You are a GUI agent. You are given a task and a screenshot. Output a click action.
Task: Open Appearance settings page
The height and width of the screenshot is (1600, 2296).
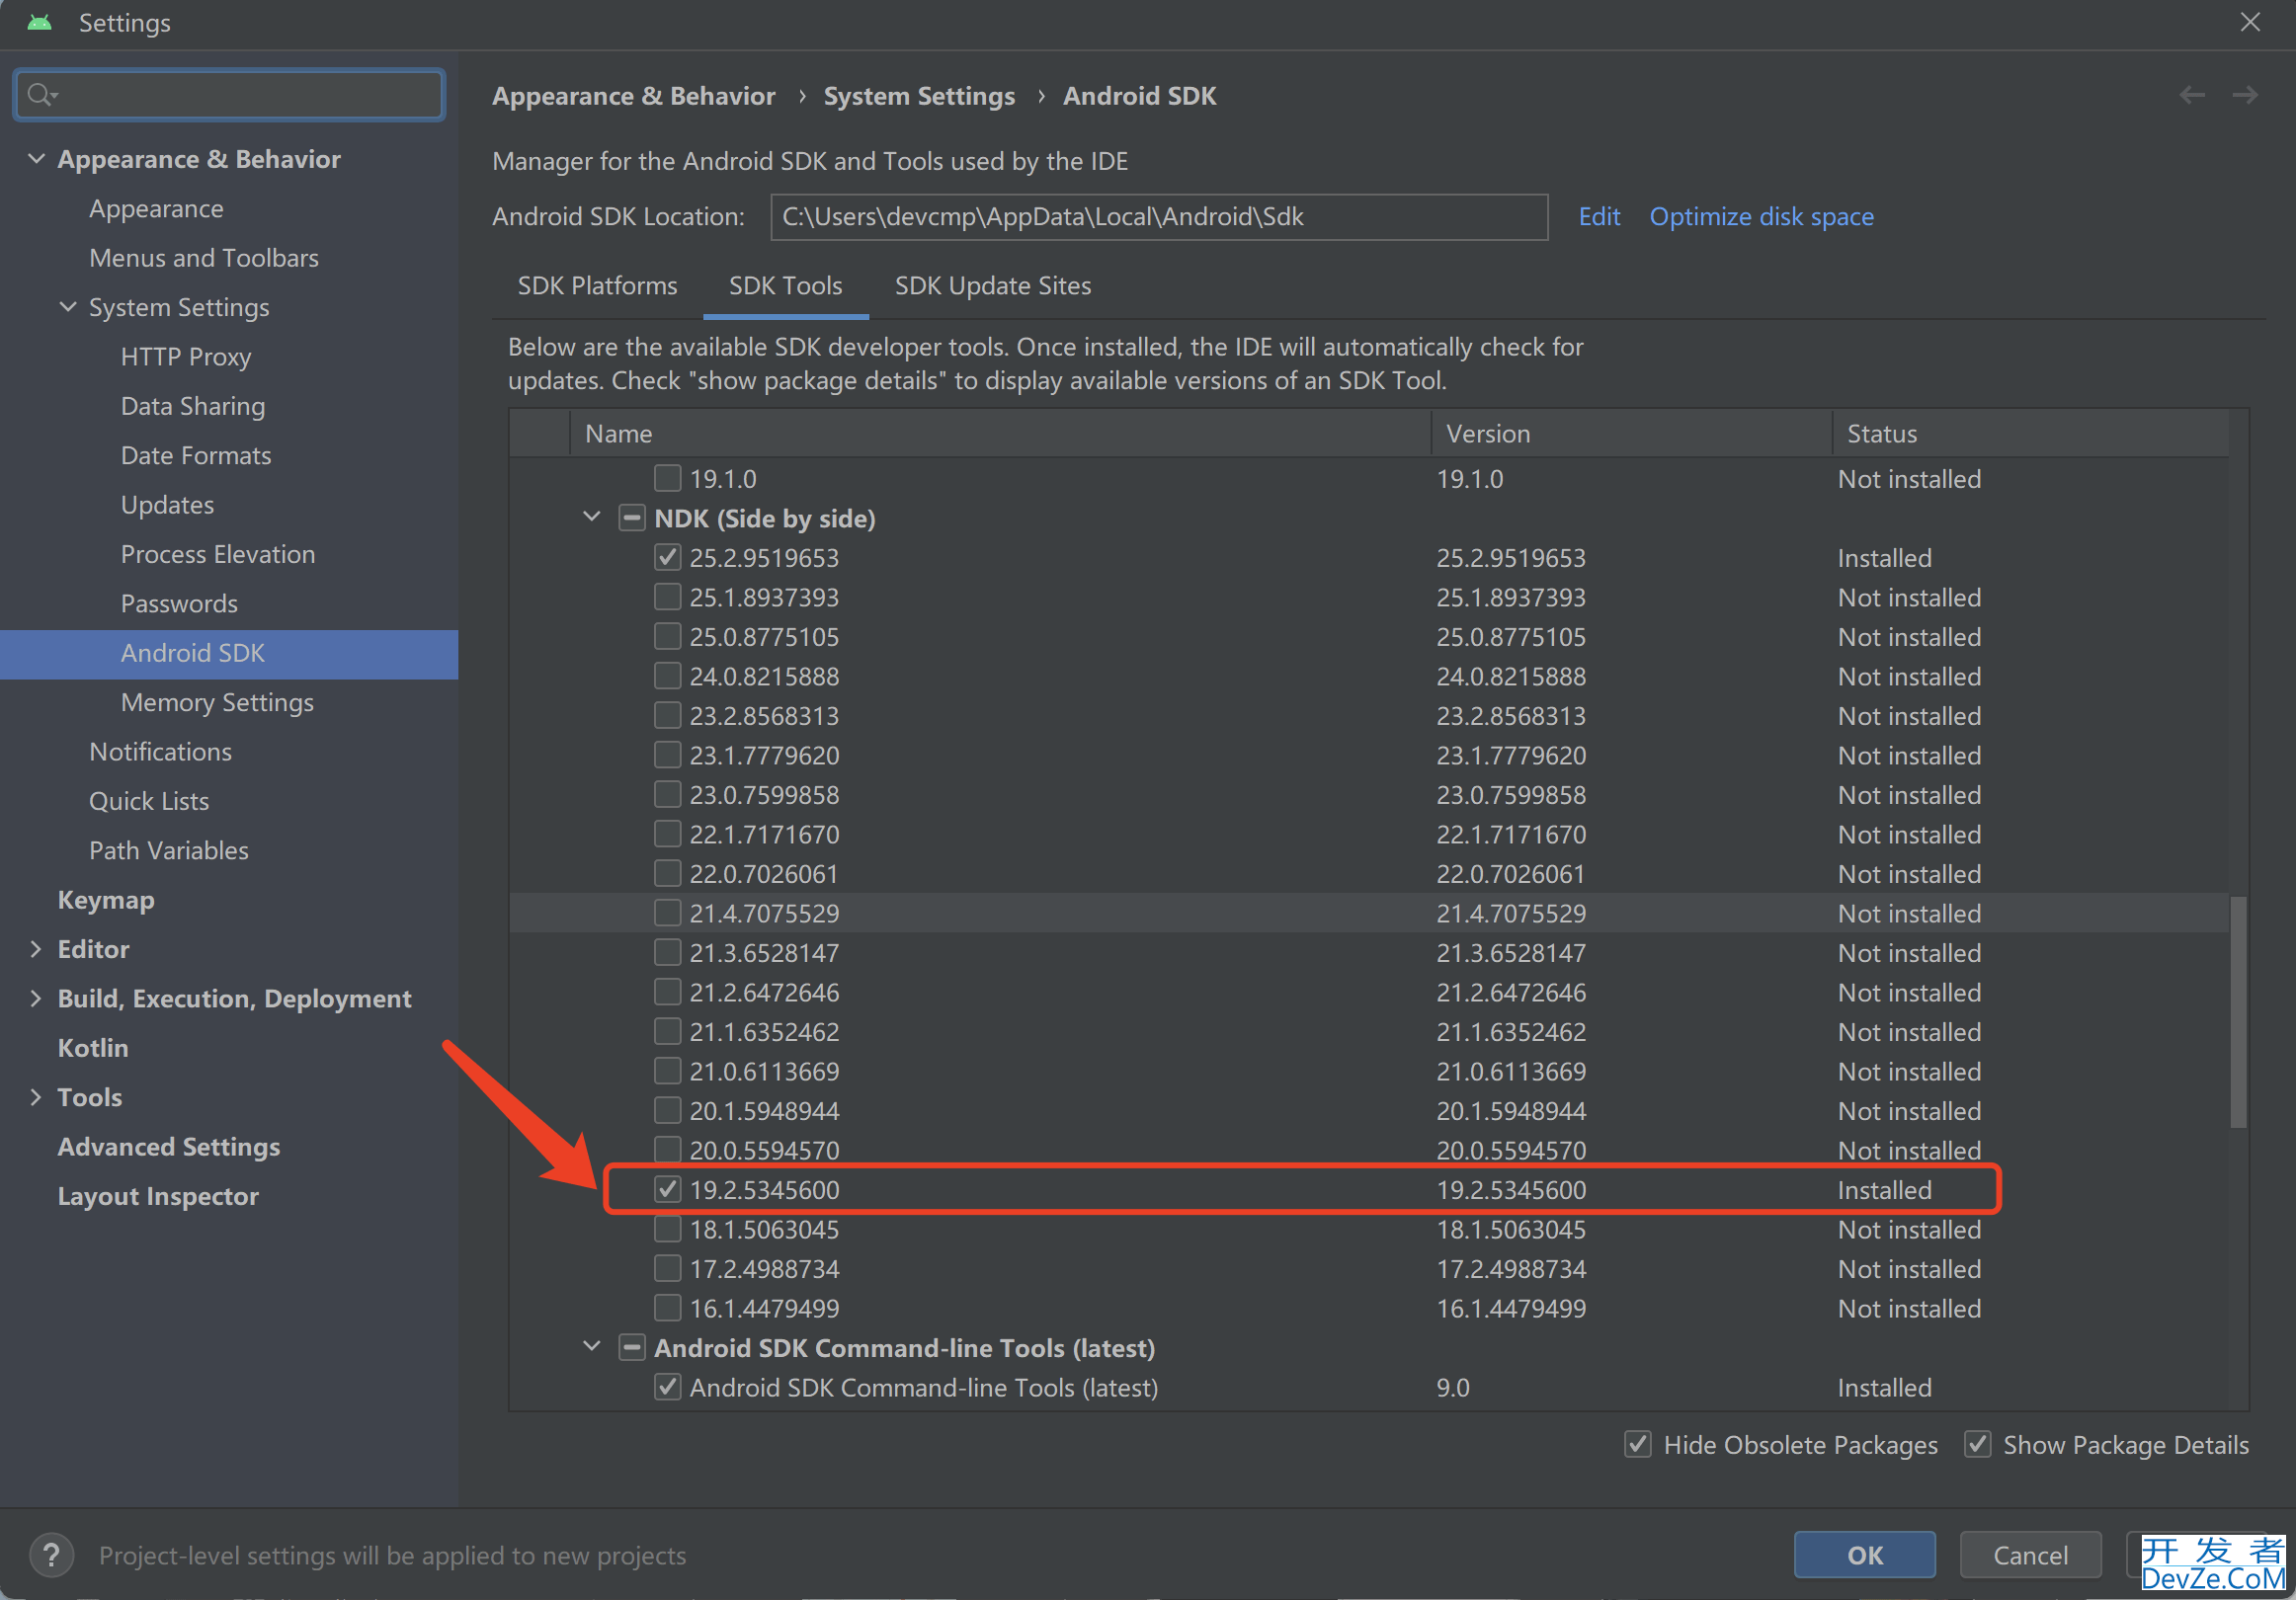tap(156, 209)
